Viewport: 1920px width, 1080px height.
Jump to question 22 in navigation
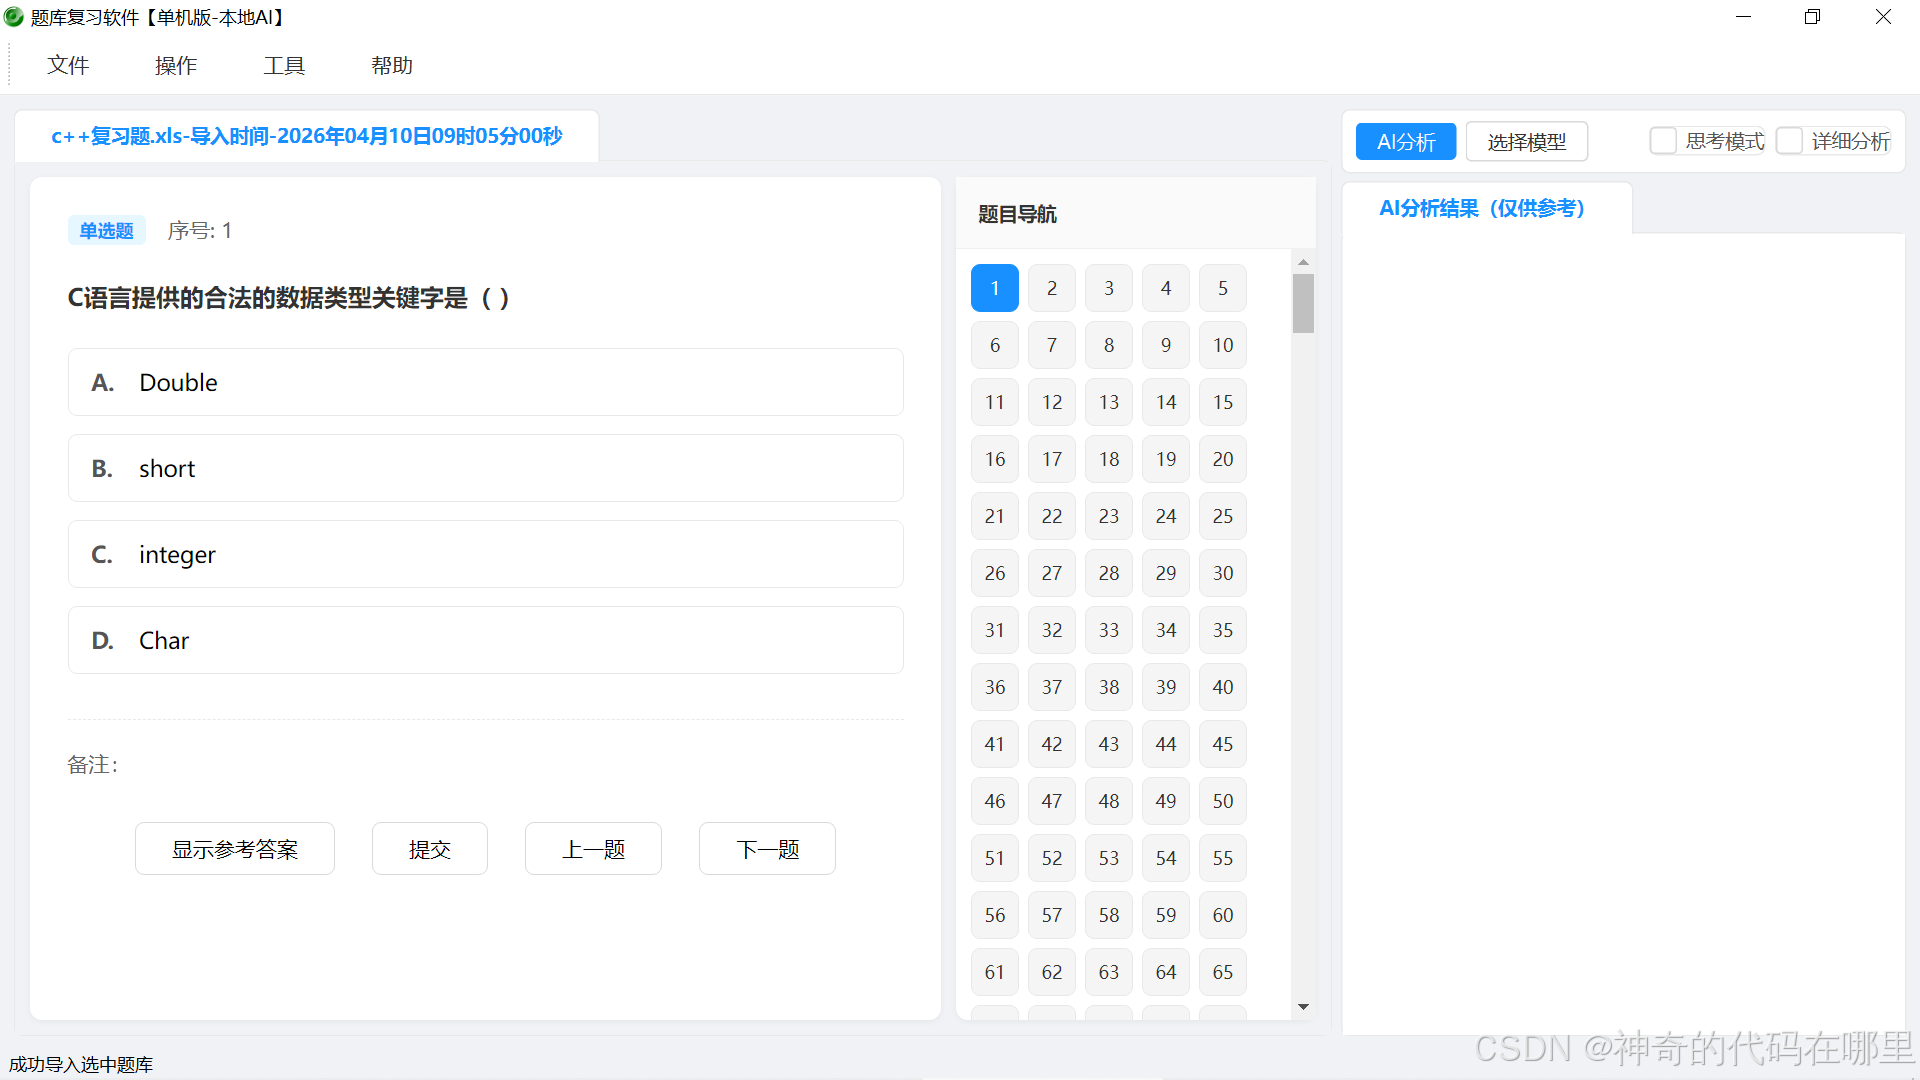click(1052, 516)
